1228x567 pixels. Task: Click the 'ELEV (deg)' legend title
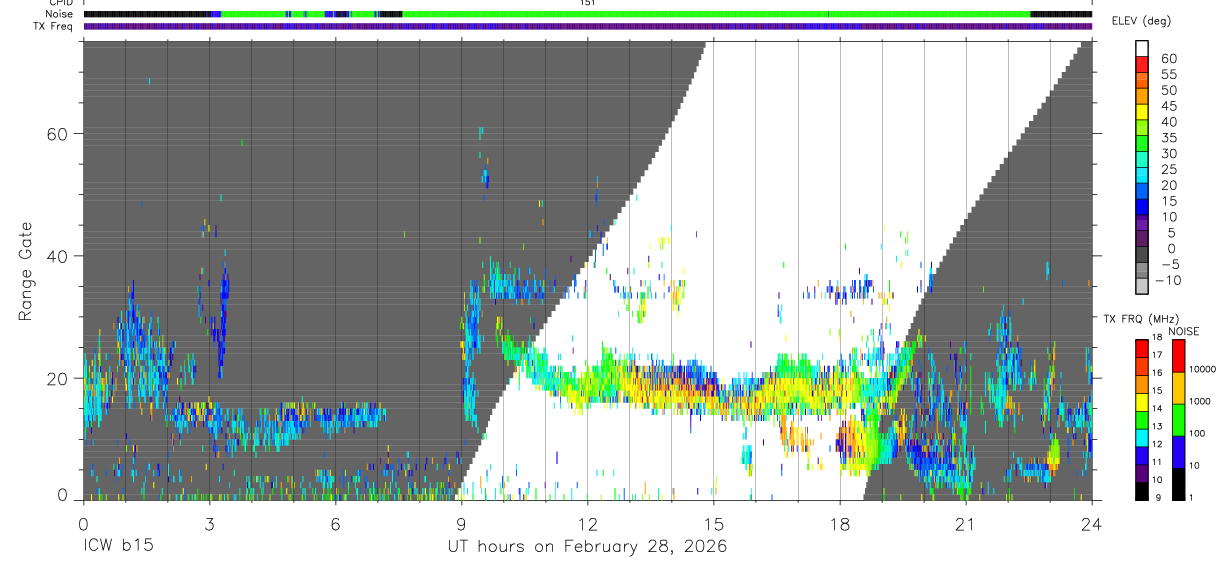(x=1142, y=21)
